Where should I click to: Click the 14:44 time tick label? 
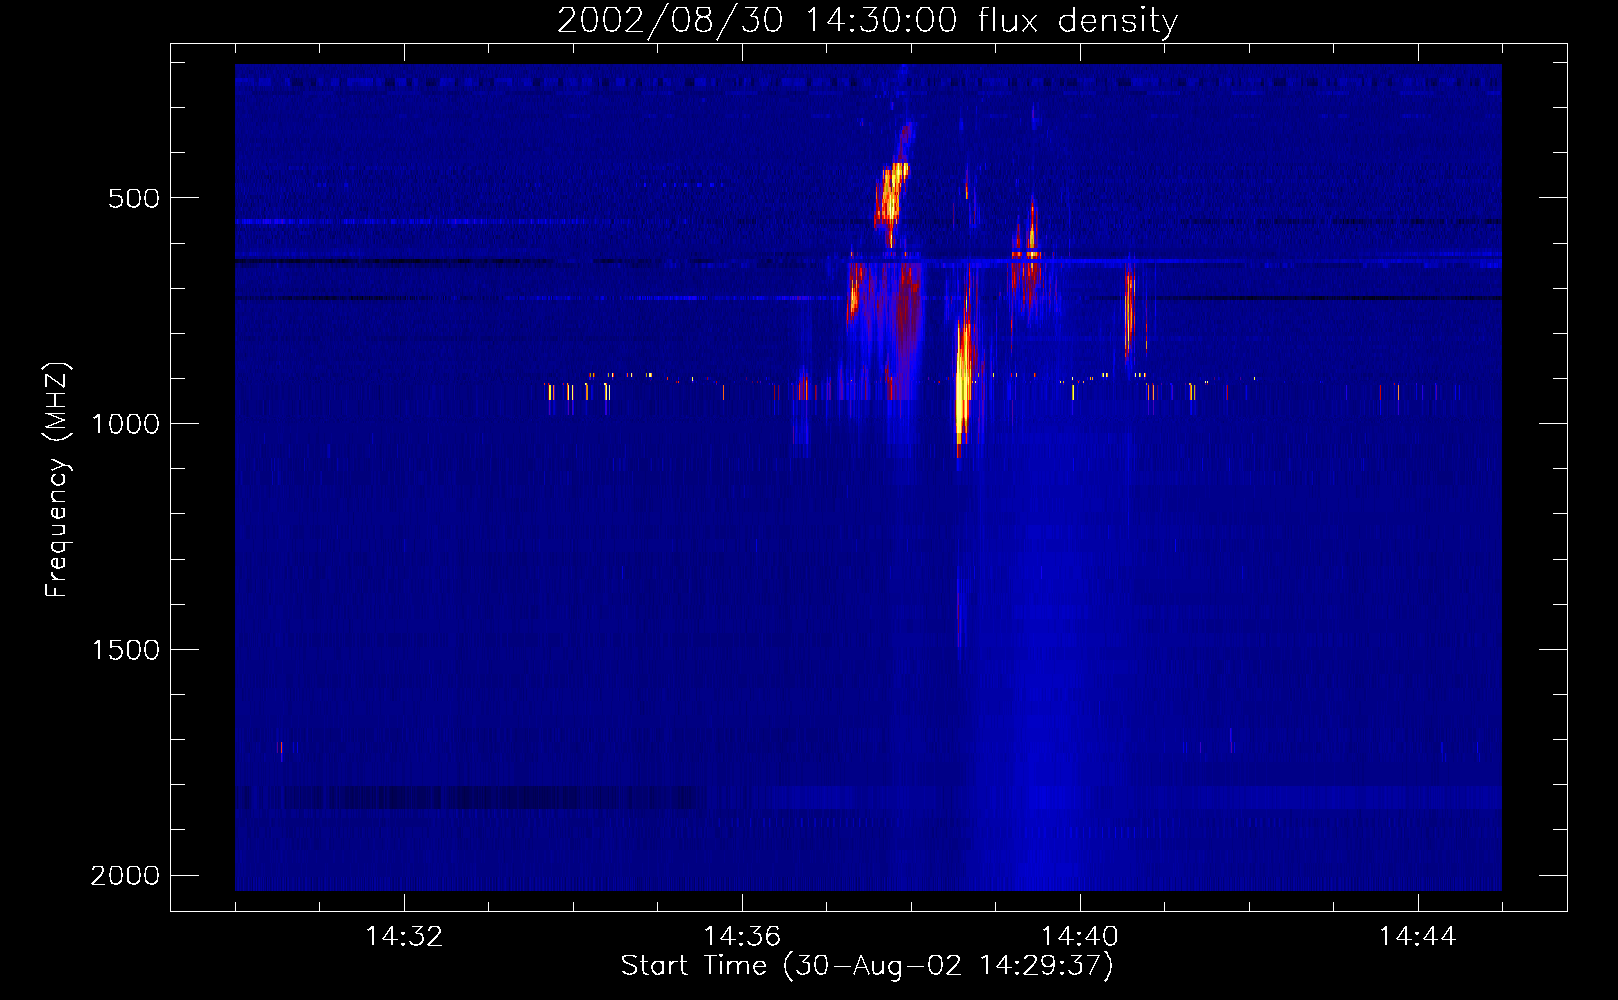(x=1418, y=937)
